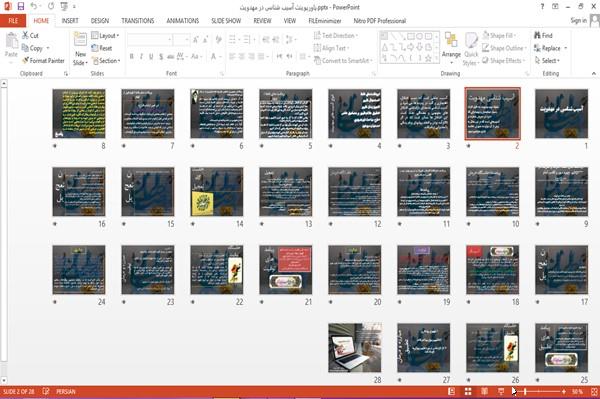Toggle Bold formatting
The height and width of the screenshot is (399, 600).
pos(132,57)
